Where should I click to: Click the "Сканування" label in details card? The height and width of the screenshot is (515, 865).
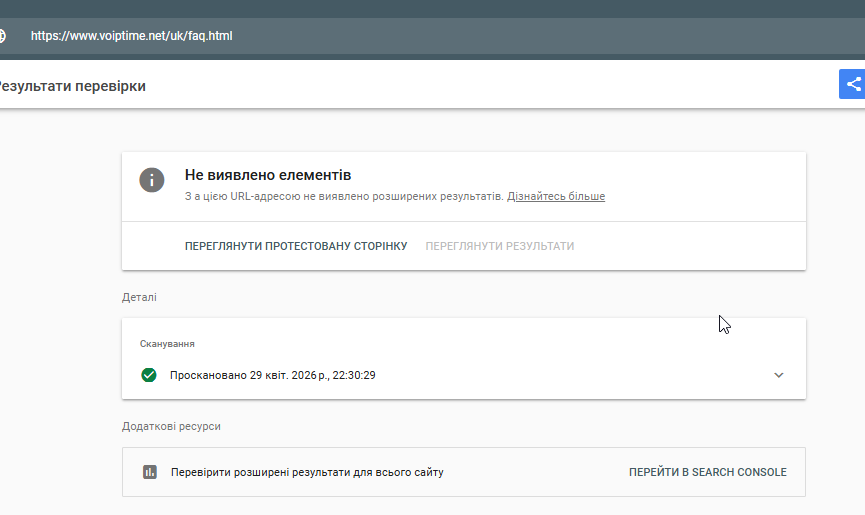coord(167,344)
